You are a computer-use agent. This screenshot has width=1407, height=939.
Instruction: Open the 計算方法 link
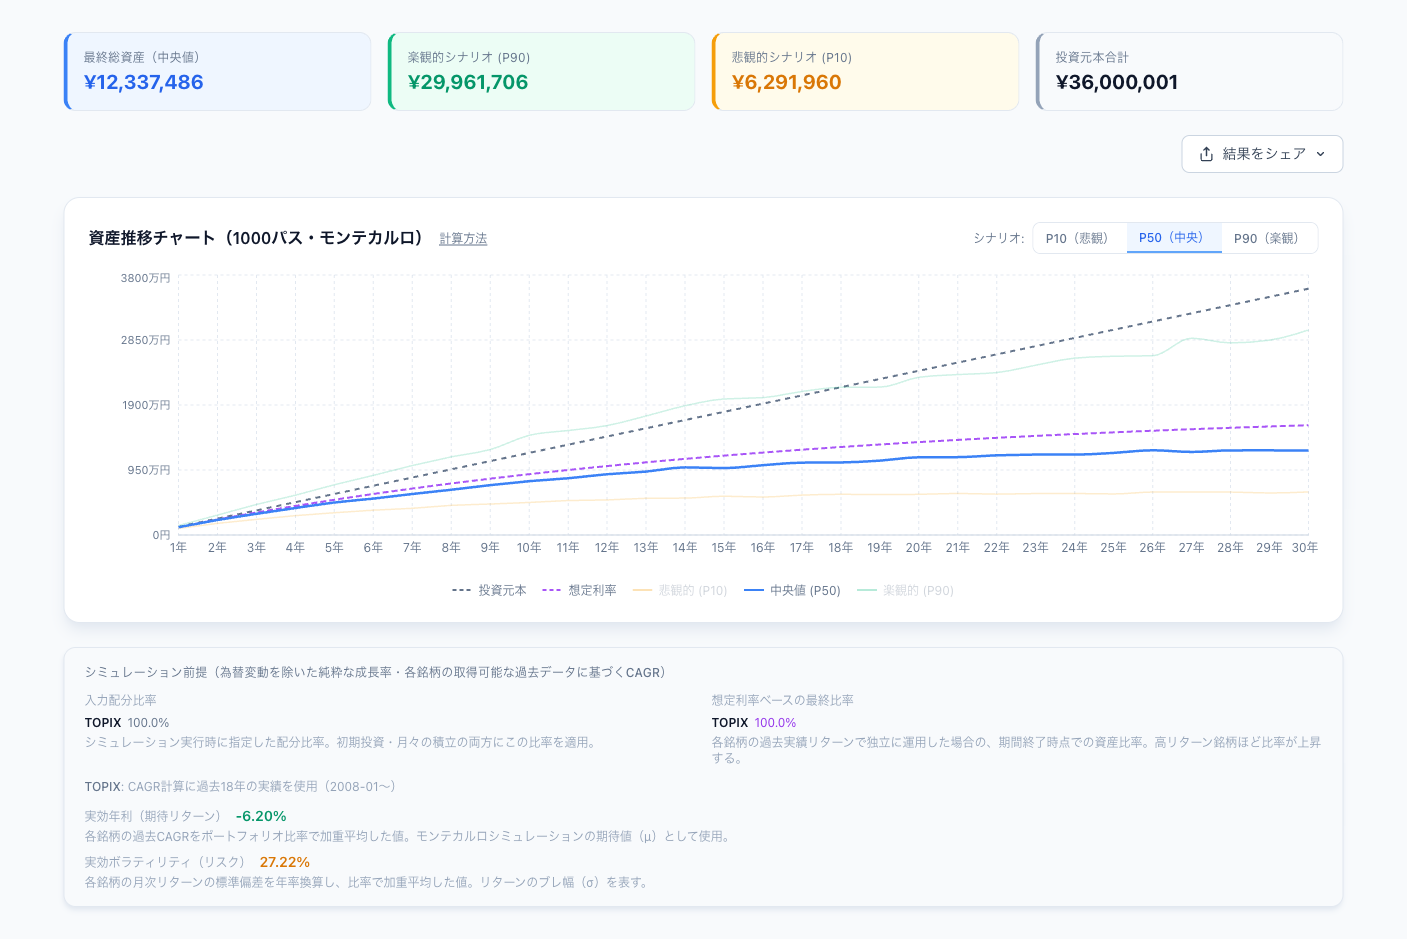tap(463, 239)
